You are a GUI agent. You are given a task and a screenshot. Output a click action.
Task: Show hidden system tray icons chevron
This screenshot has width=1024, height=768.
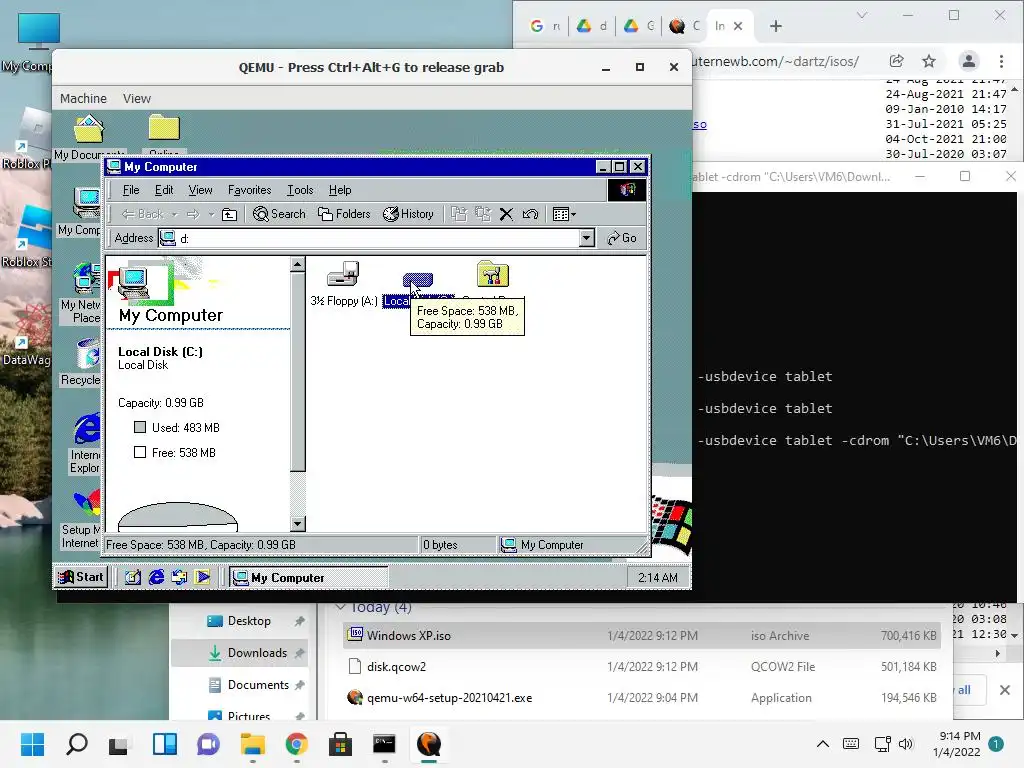(823, 744)
